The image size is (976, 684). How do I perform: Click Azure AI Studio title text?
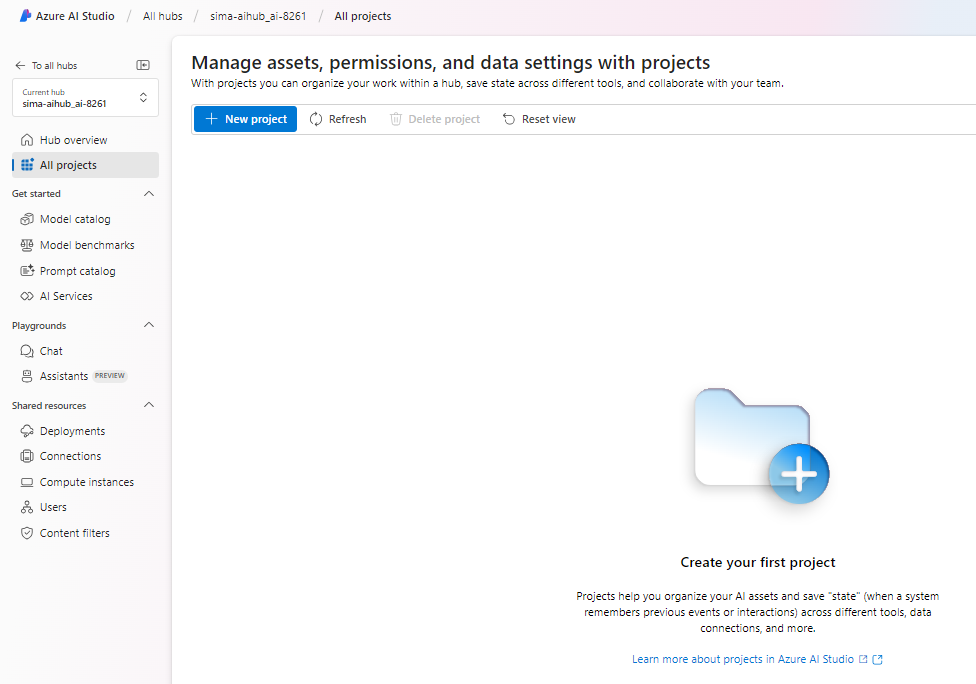click(75, 16)
